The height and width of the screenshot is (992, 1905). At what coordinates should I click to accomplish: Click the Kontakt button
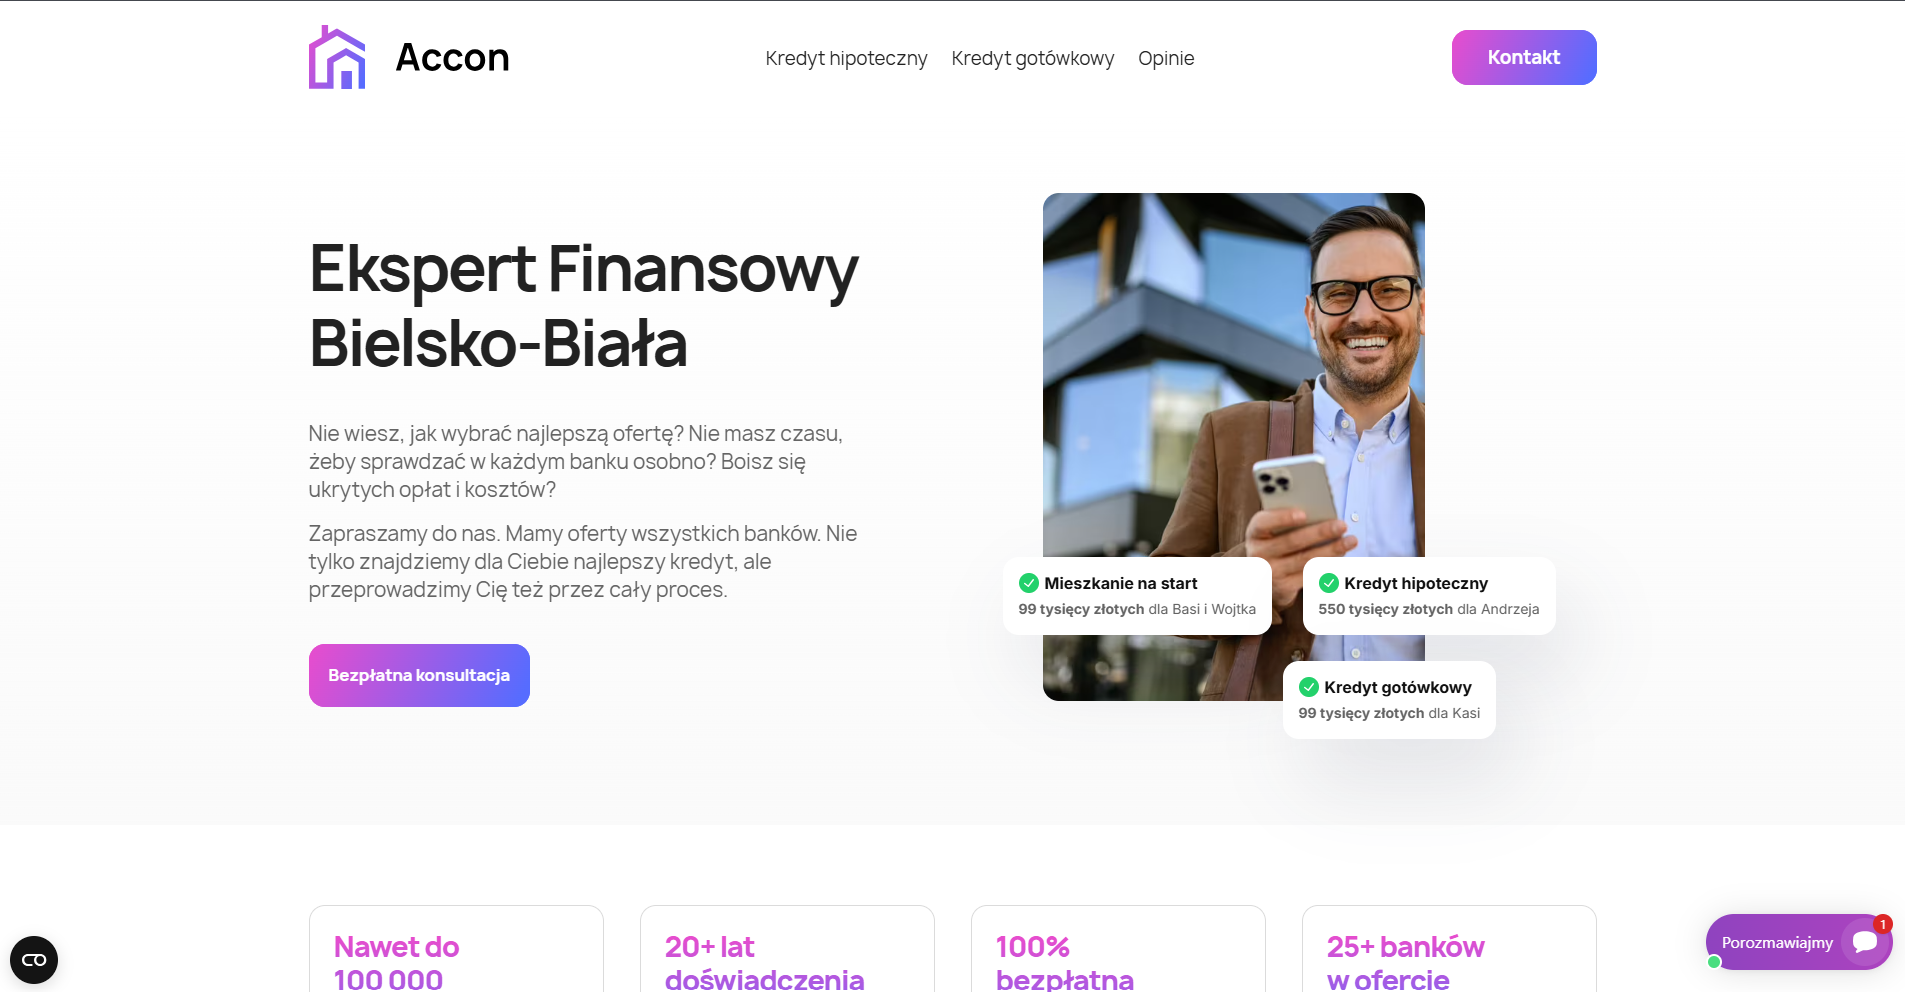pyautogui.click(x=1524, y=57)
